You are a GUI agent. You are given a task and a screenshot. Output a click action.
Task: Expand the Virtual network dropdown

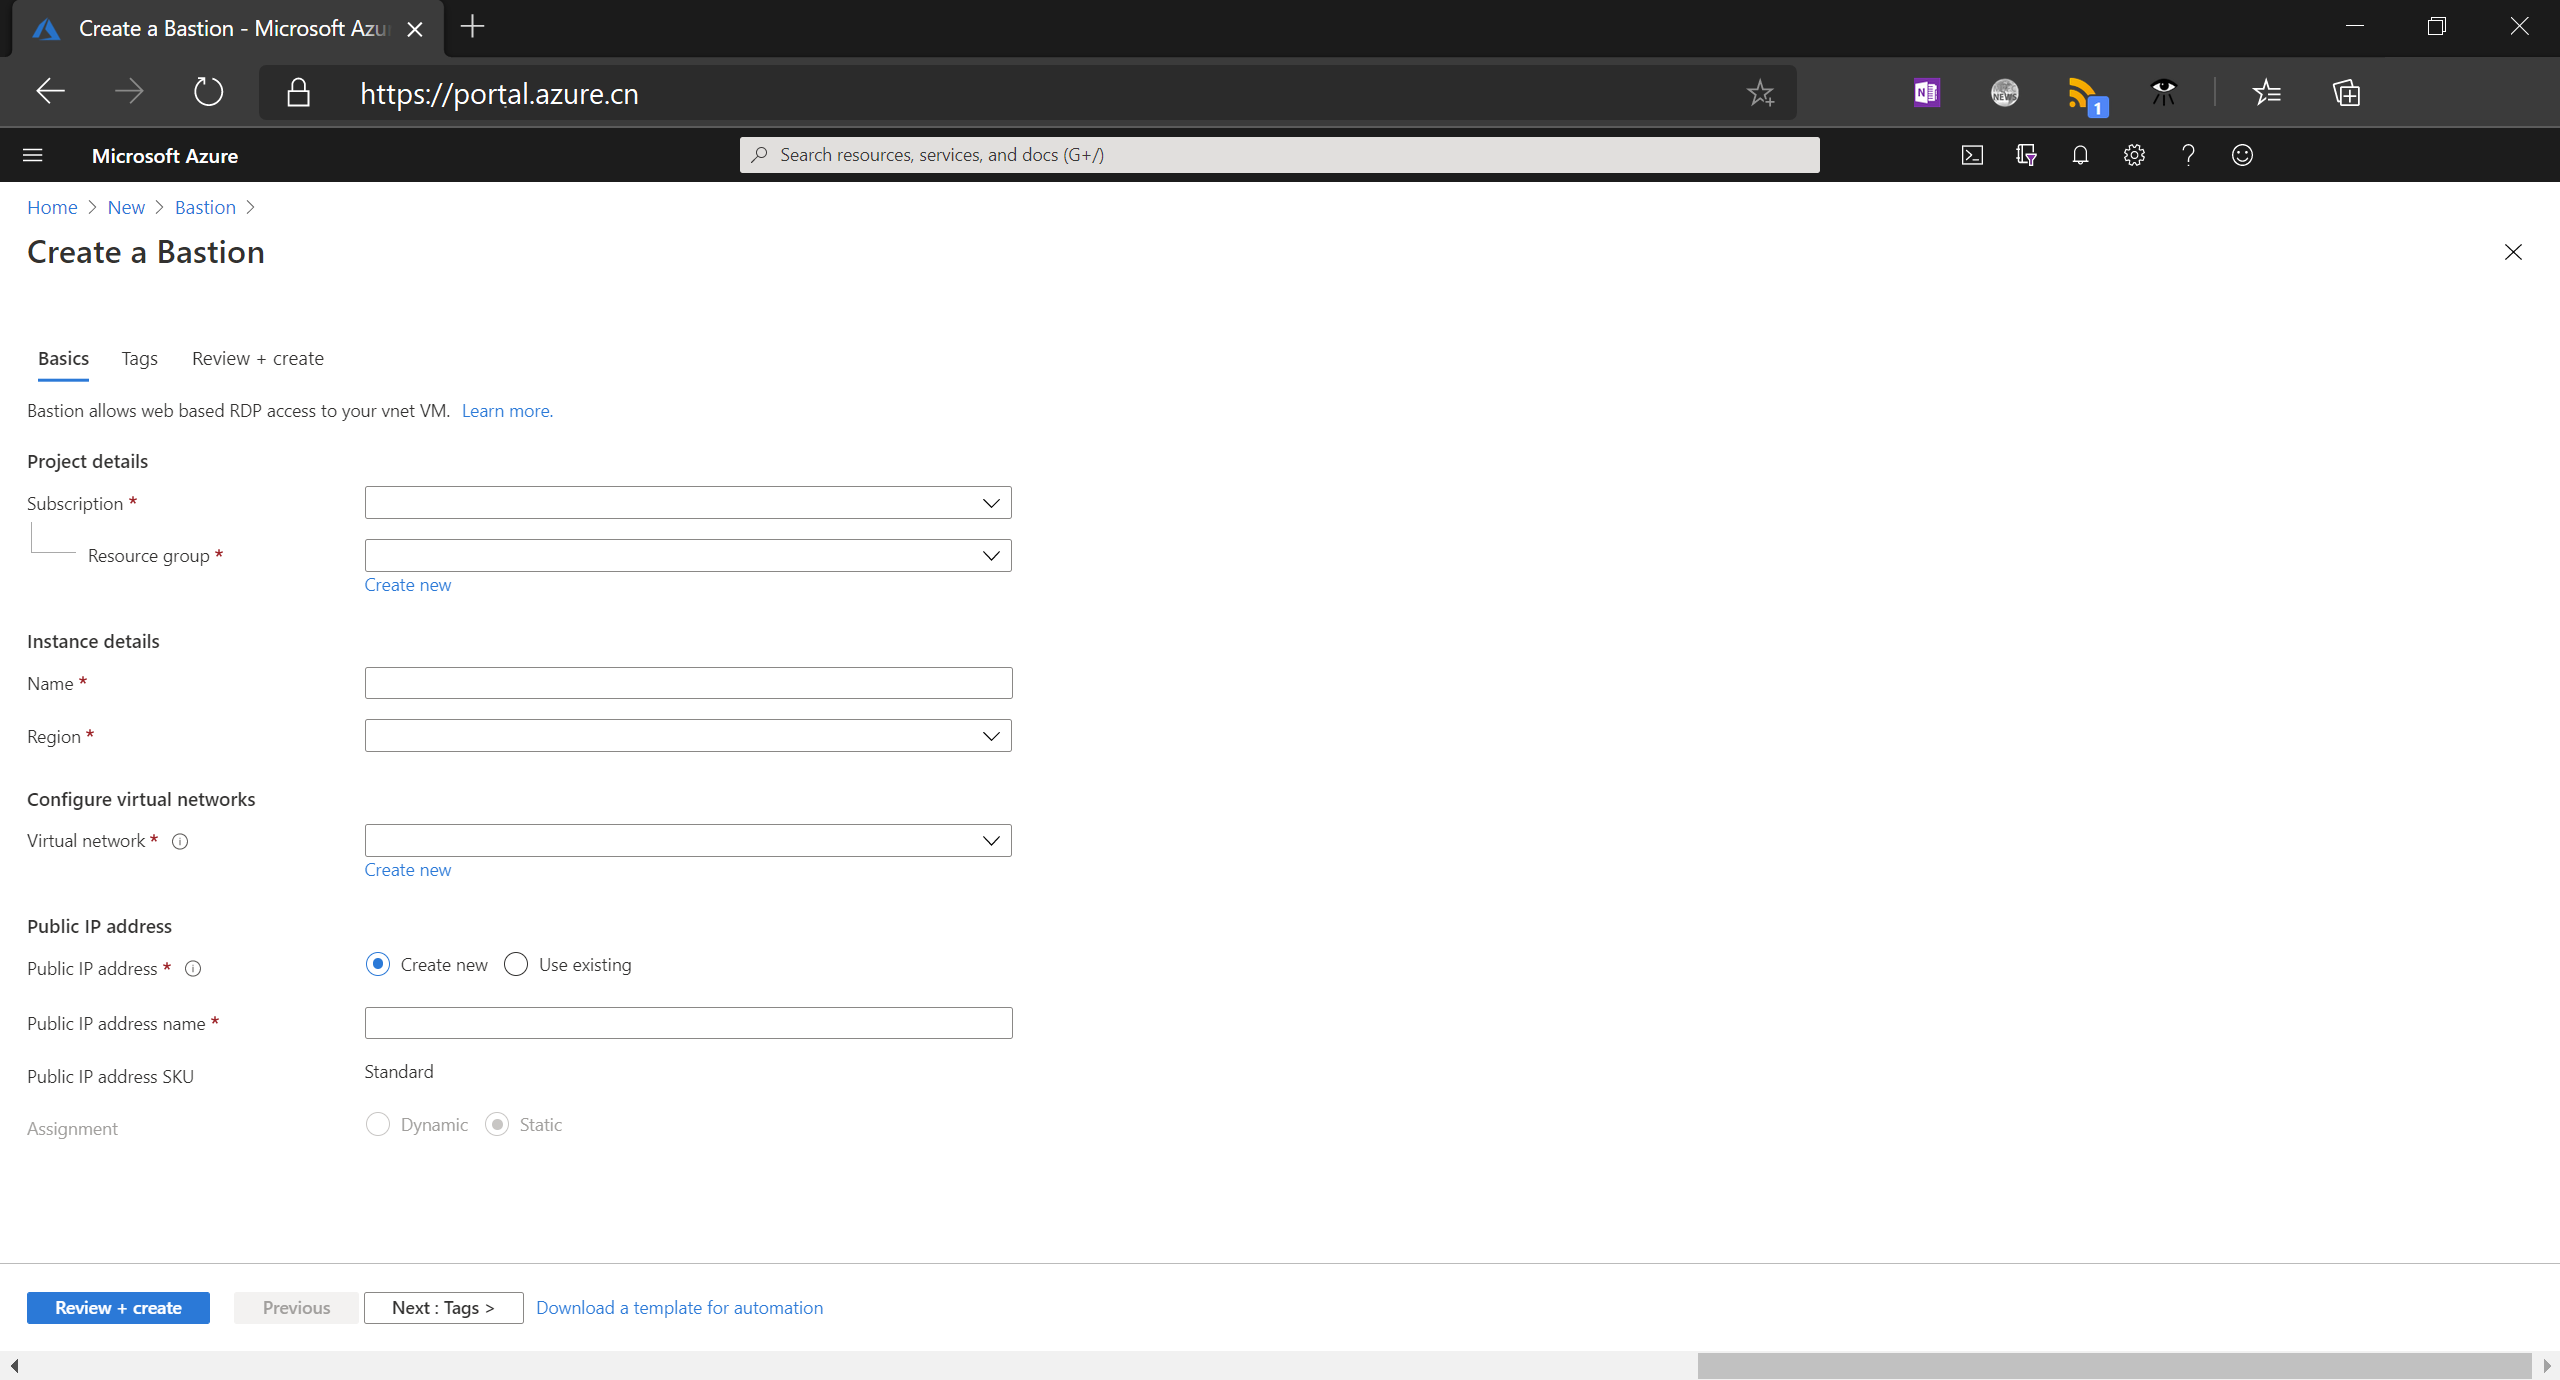tap(688, 841)
